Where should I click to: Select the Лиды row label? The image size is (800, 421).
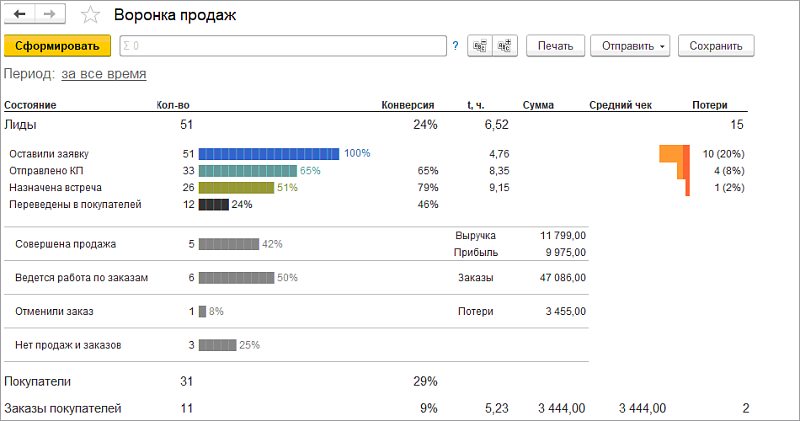(x=21, y=125)
